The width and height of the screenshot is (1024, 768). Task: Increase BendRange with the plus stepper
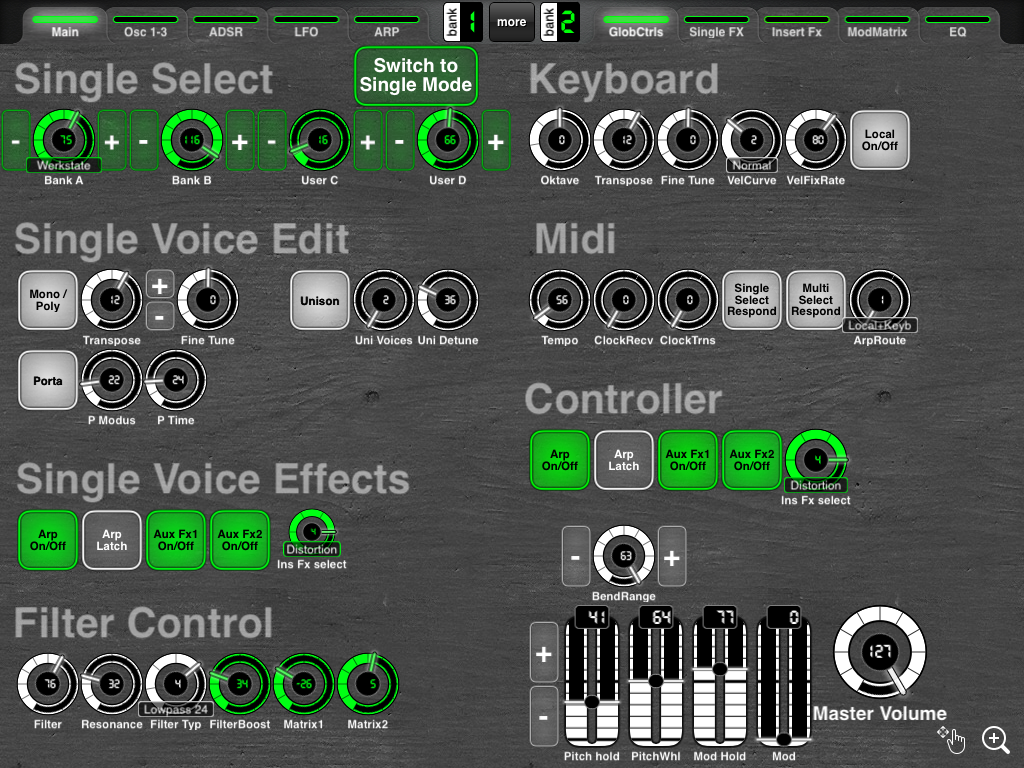[672, 557]
